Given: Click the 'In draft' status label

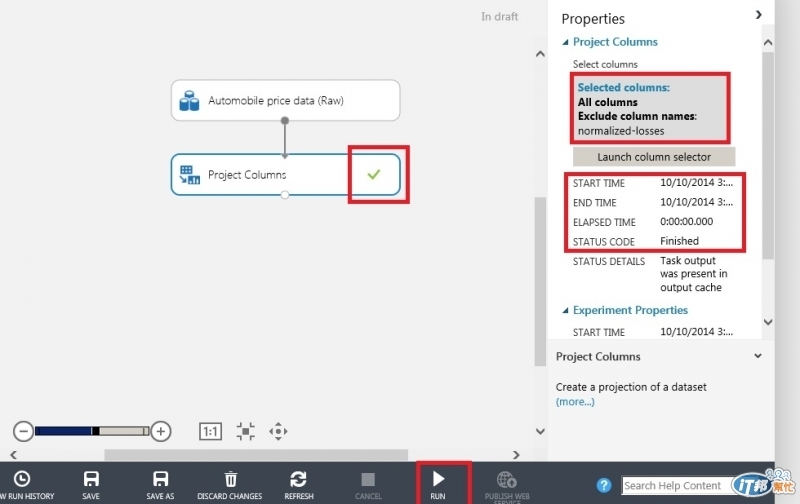Looking at the screenshot, I should click(499, 17).
